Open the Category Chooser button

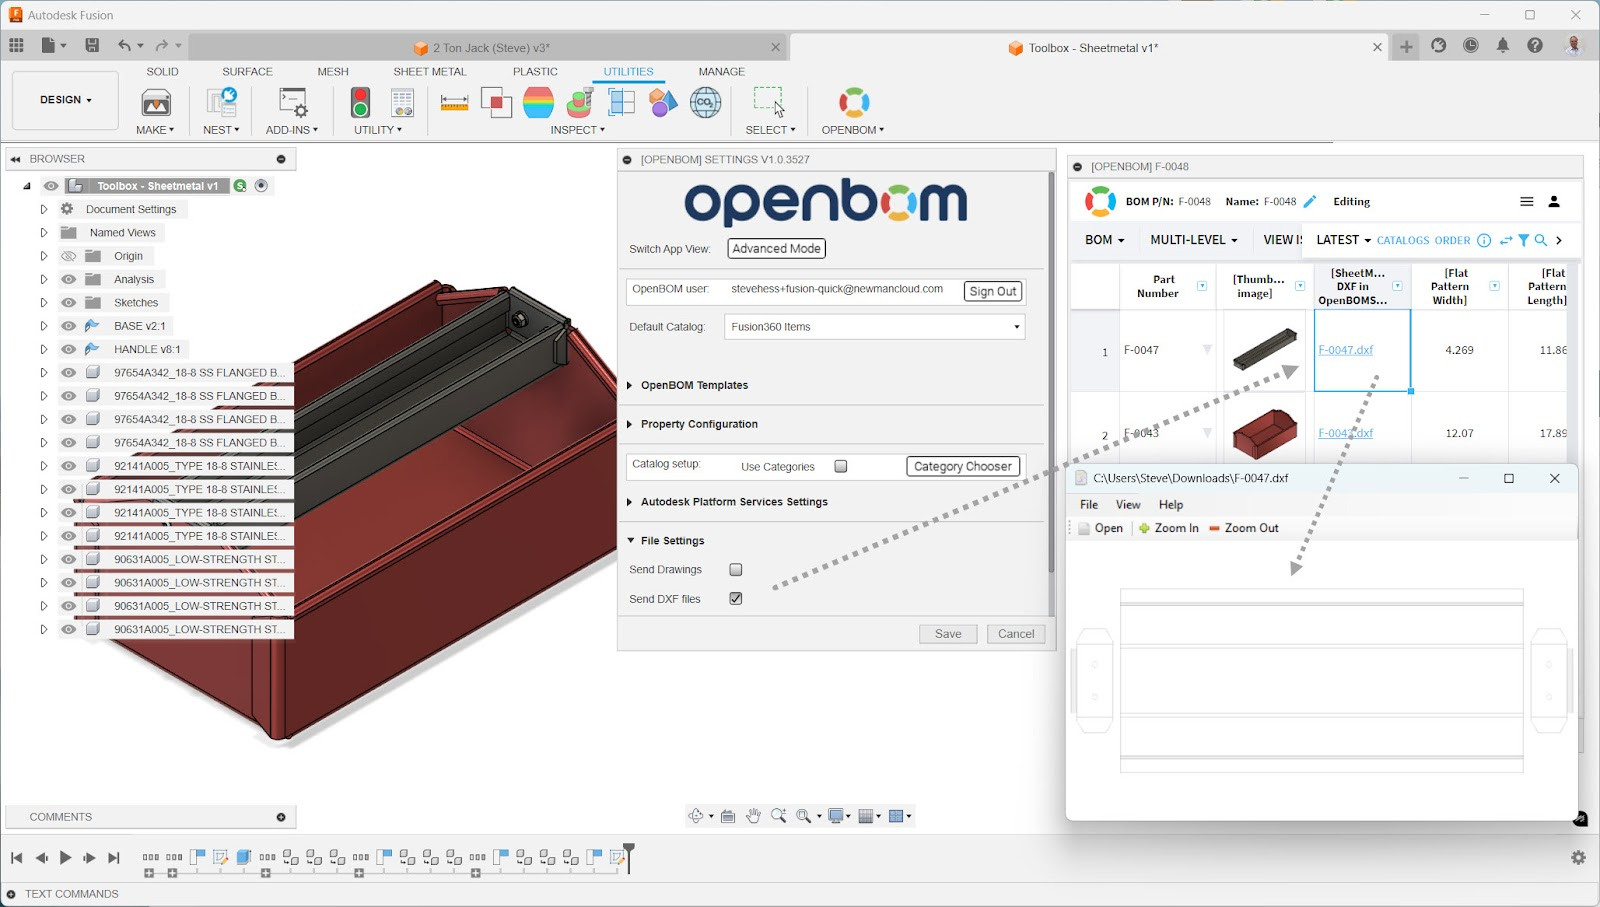(x=963, y=466)
